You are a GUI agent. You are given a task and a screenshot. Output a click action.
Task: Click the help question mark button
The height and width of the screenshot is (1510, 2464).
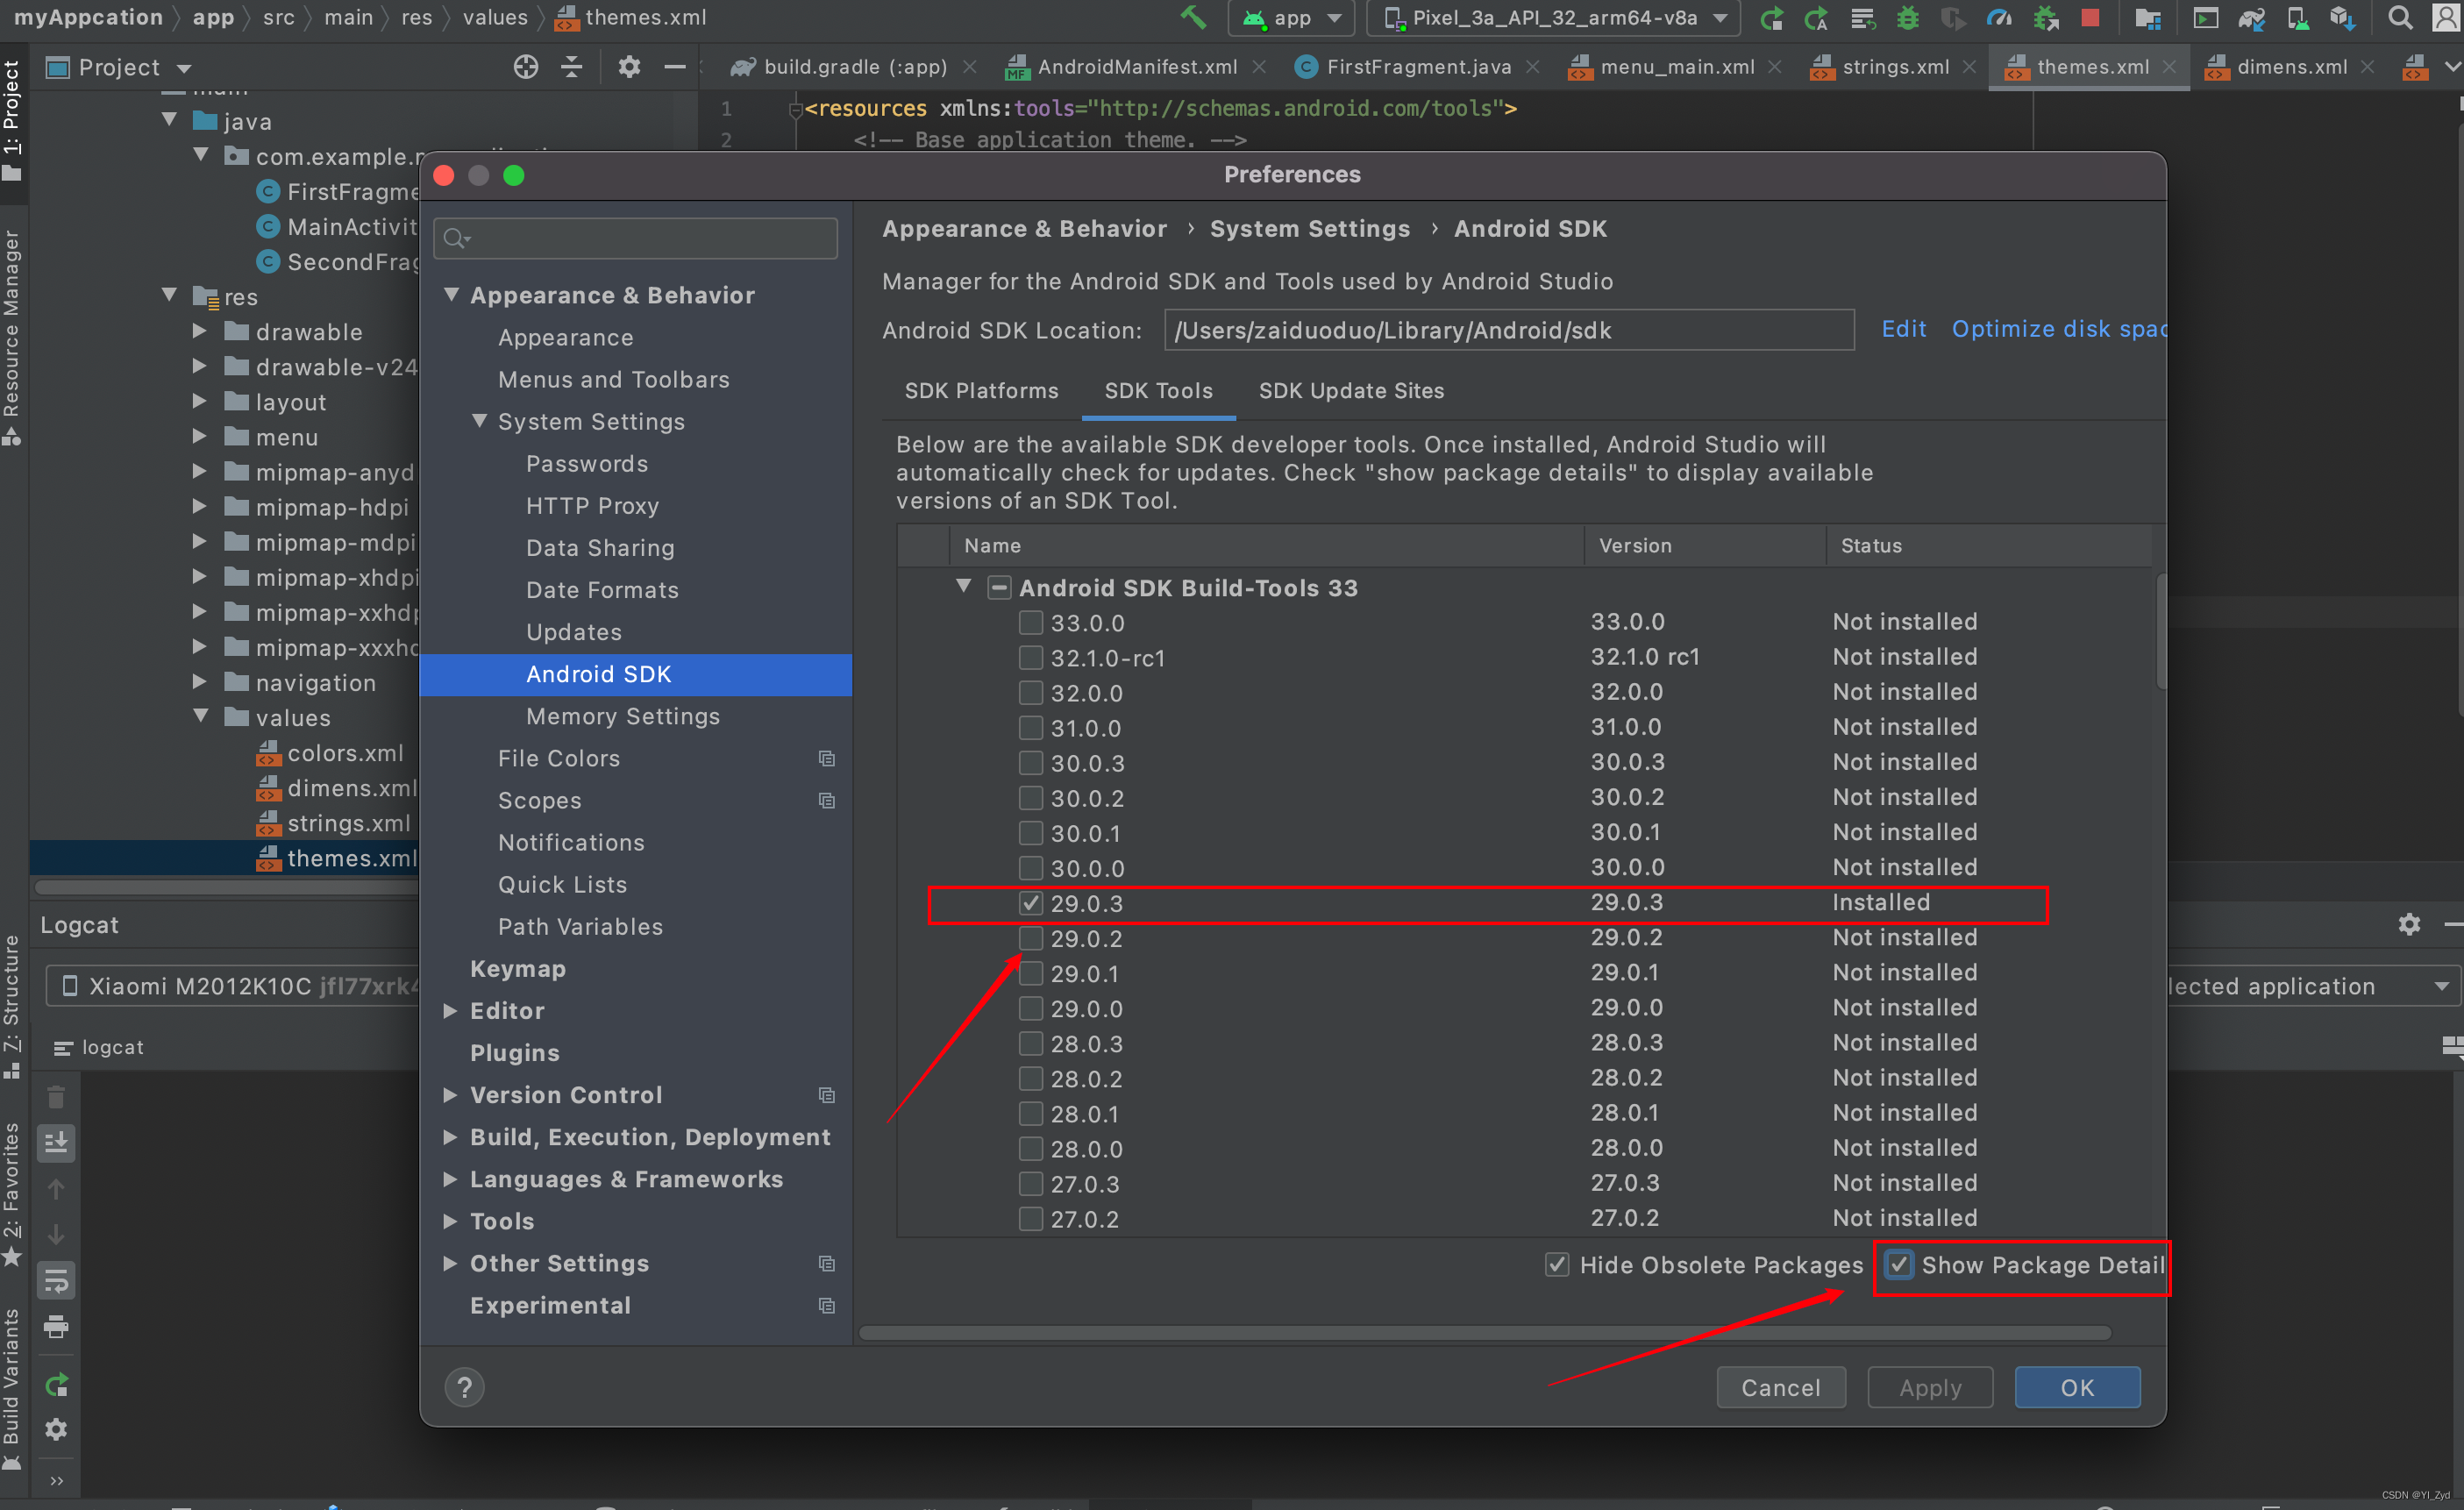464,1387
